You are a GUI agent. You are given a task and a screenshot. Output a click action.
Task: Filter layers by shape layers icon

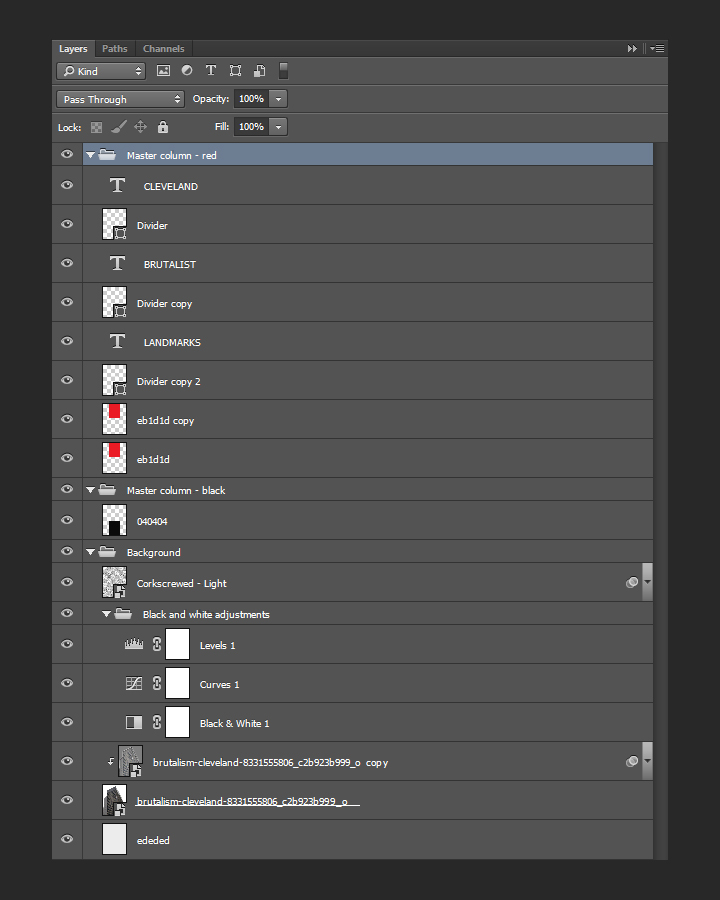coord(235,71)
